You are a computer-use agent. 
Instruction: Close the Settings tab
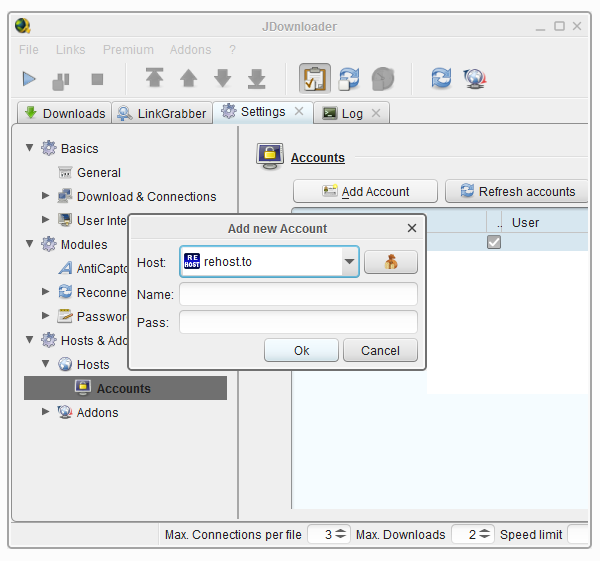pos(299,111)
